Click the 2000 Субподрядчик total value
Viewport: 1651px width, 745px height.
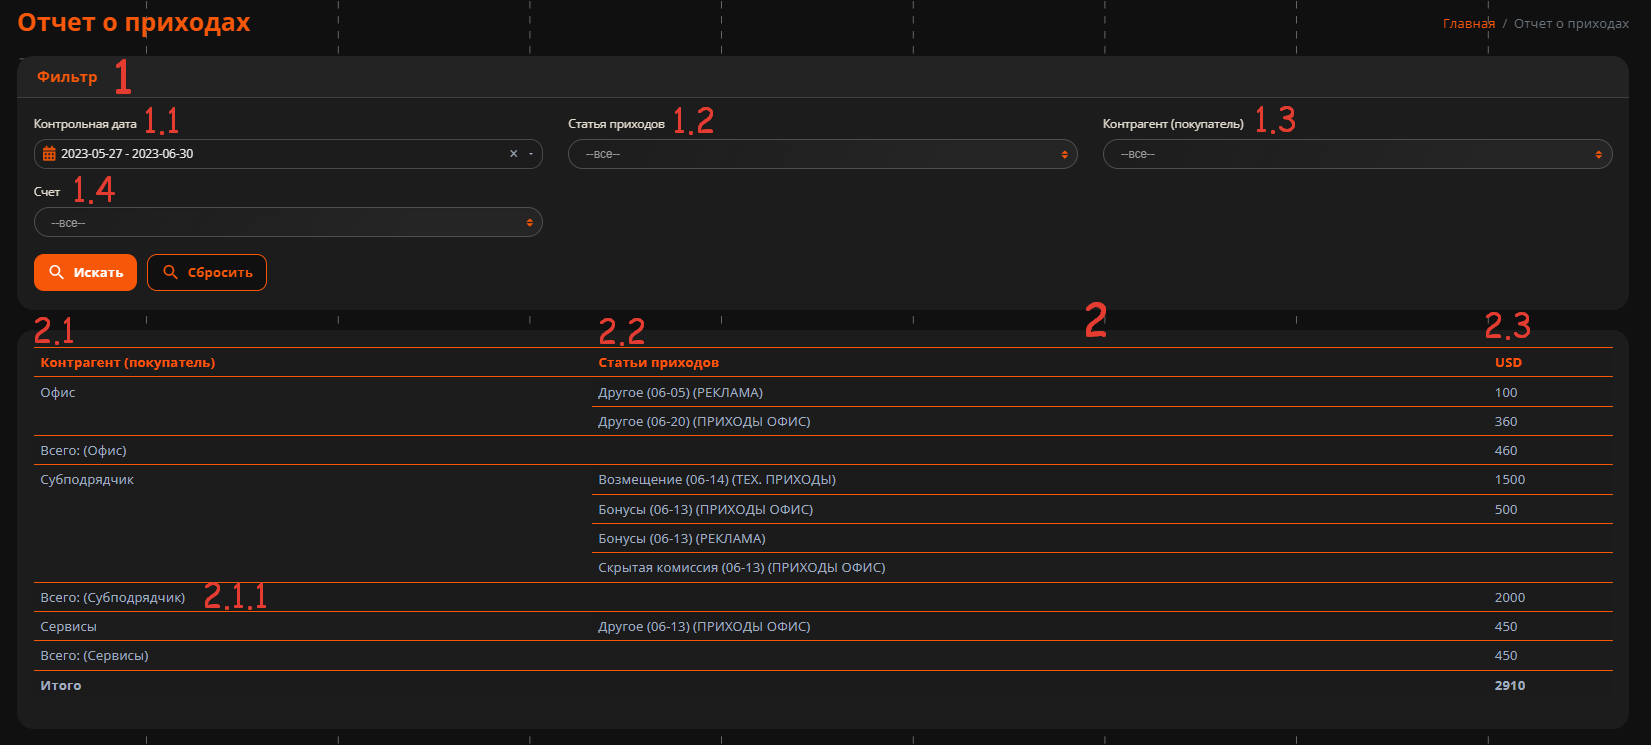click(x=1510, y=597)
